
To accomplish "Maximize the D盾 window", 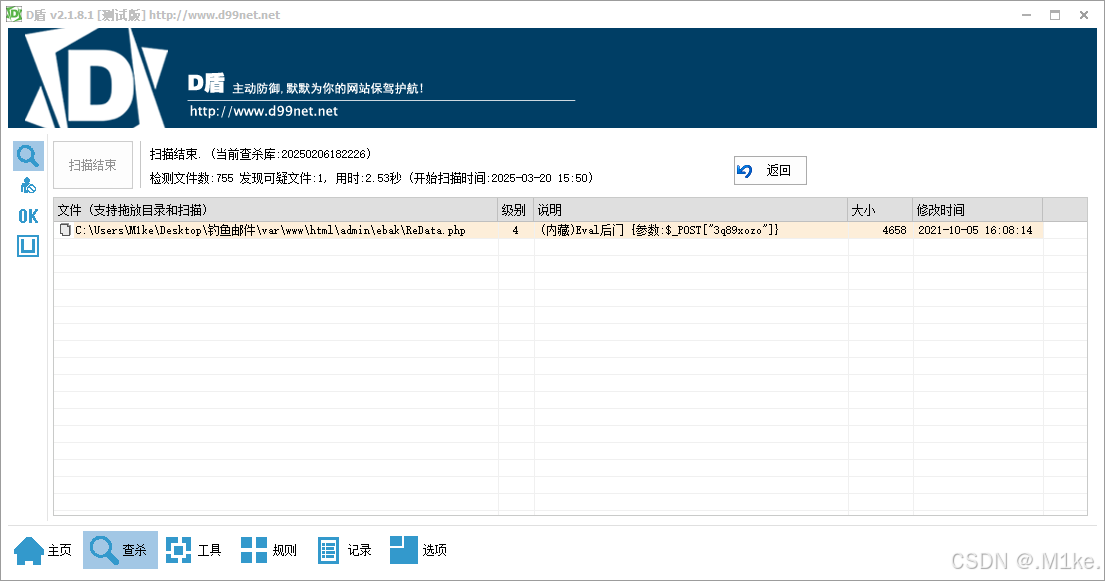I will coord(1055,15).
